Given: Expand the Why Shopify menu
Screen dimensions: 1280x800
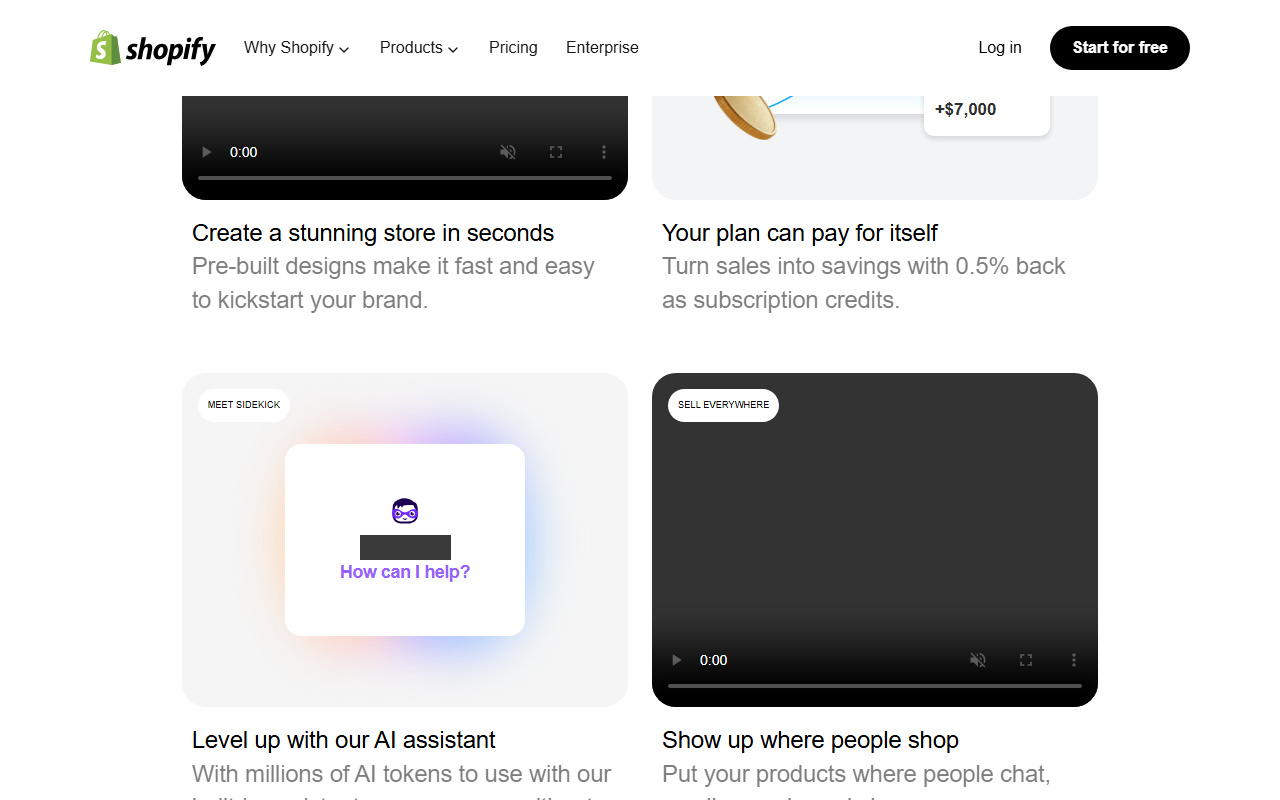Looking at the screenshot, I should click(297, 48).
